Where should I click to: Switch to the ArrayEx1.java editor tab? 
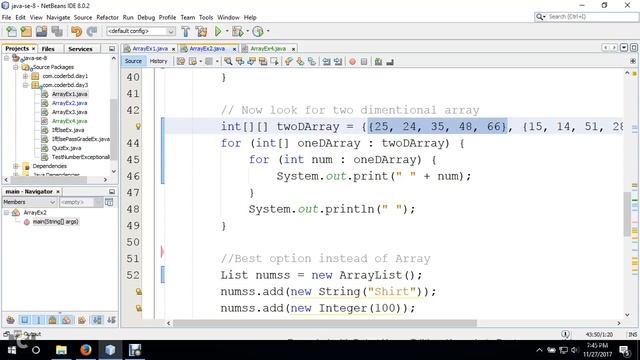pyautogui.click(x=150, y=49)
